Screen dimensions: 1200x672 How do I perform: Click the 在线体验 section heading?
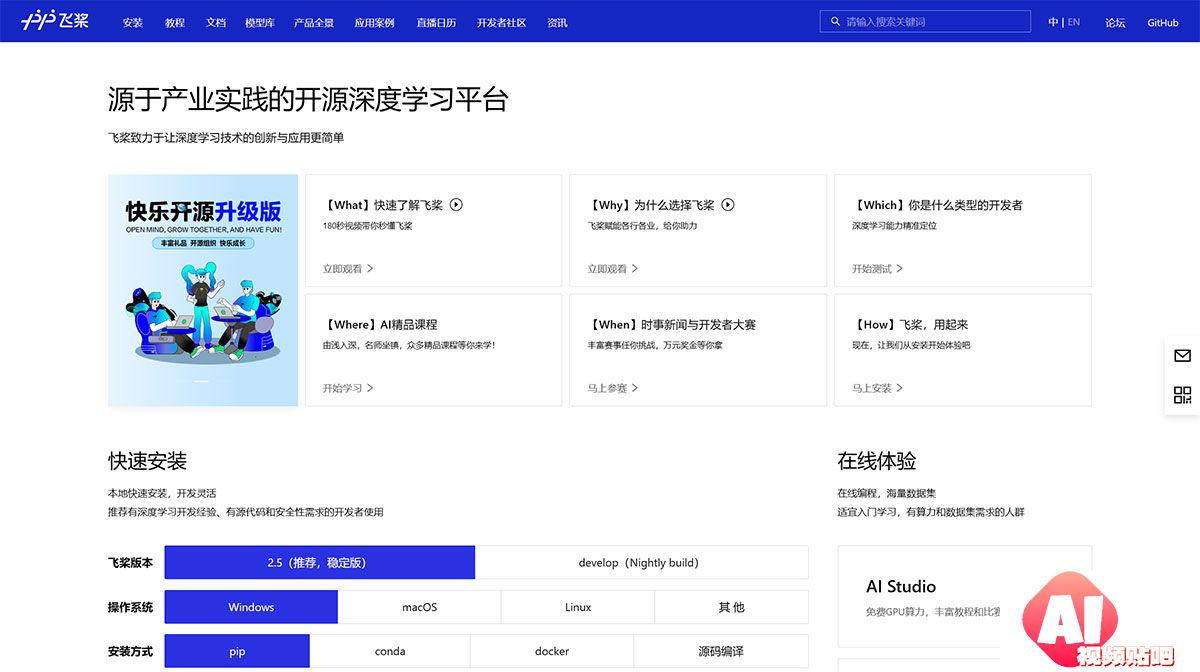pyautogui.click(x=877, y=461)
